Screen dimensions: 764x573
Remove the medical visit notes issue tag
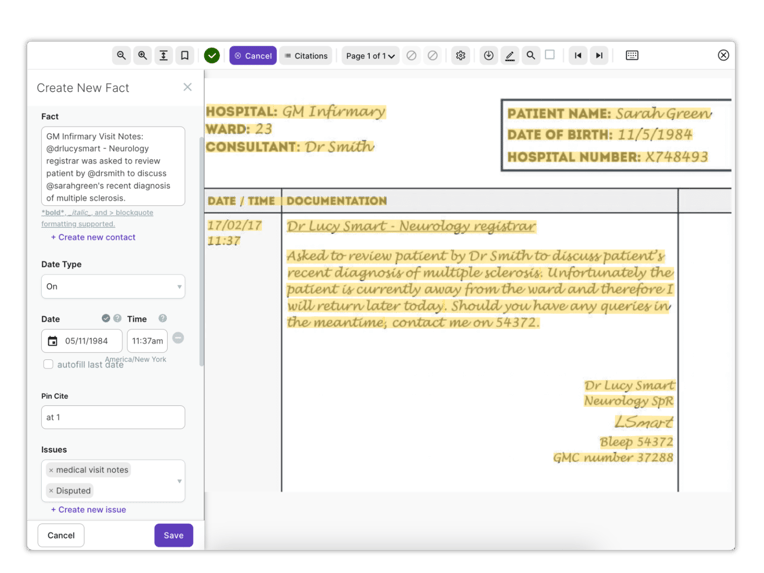51,470
